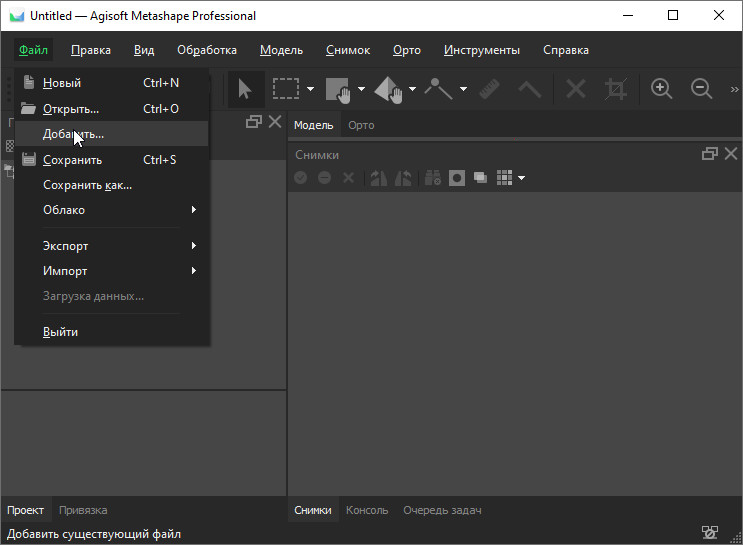Viewport: 743px width, 545px height.
Task: Switch to the Консоль tab
Action: [367, 510]
